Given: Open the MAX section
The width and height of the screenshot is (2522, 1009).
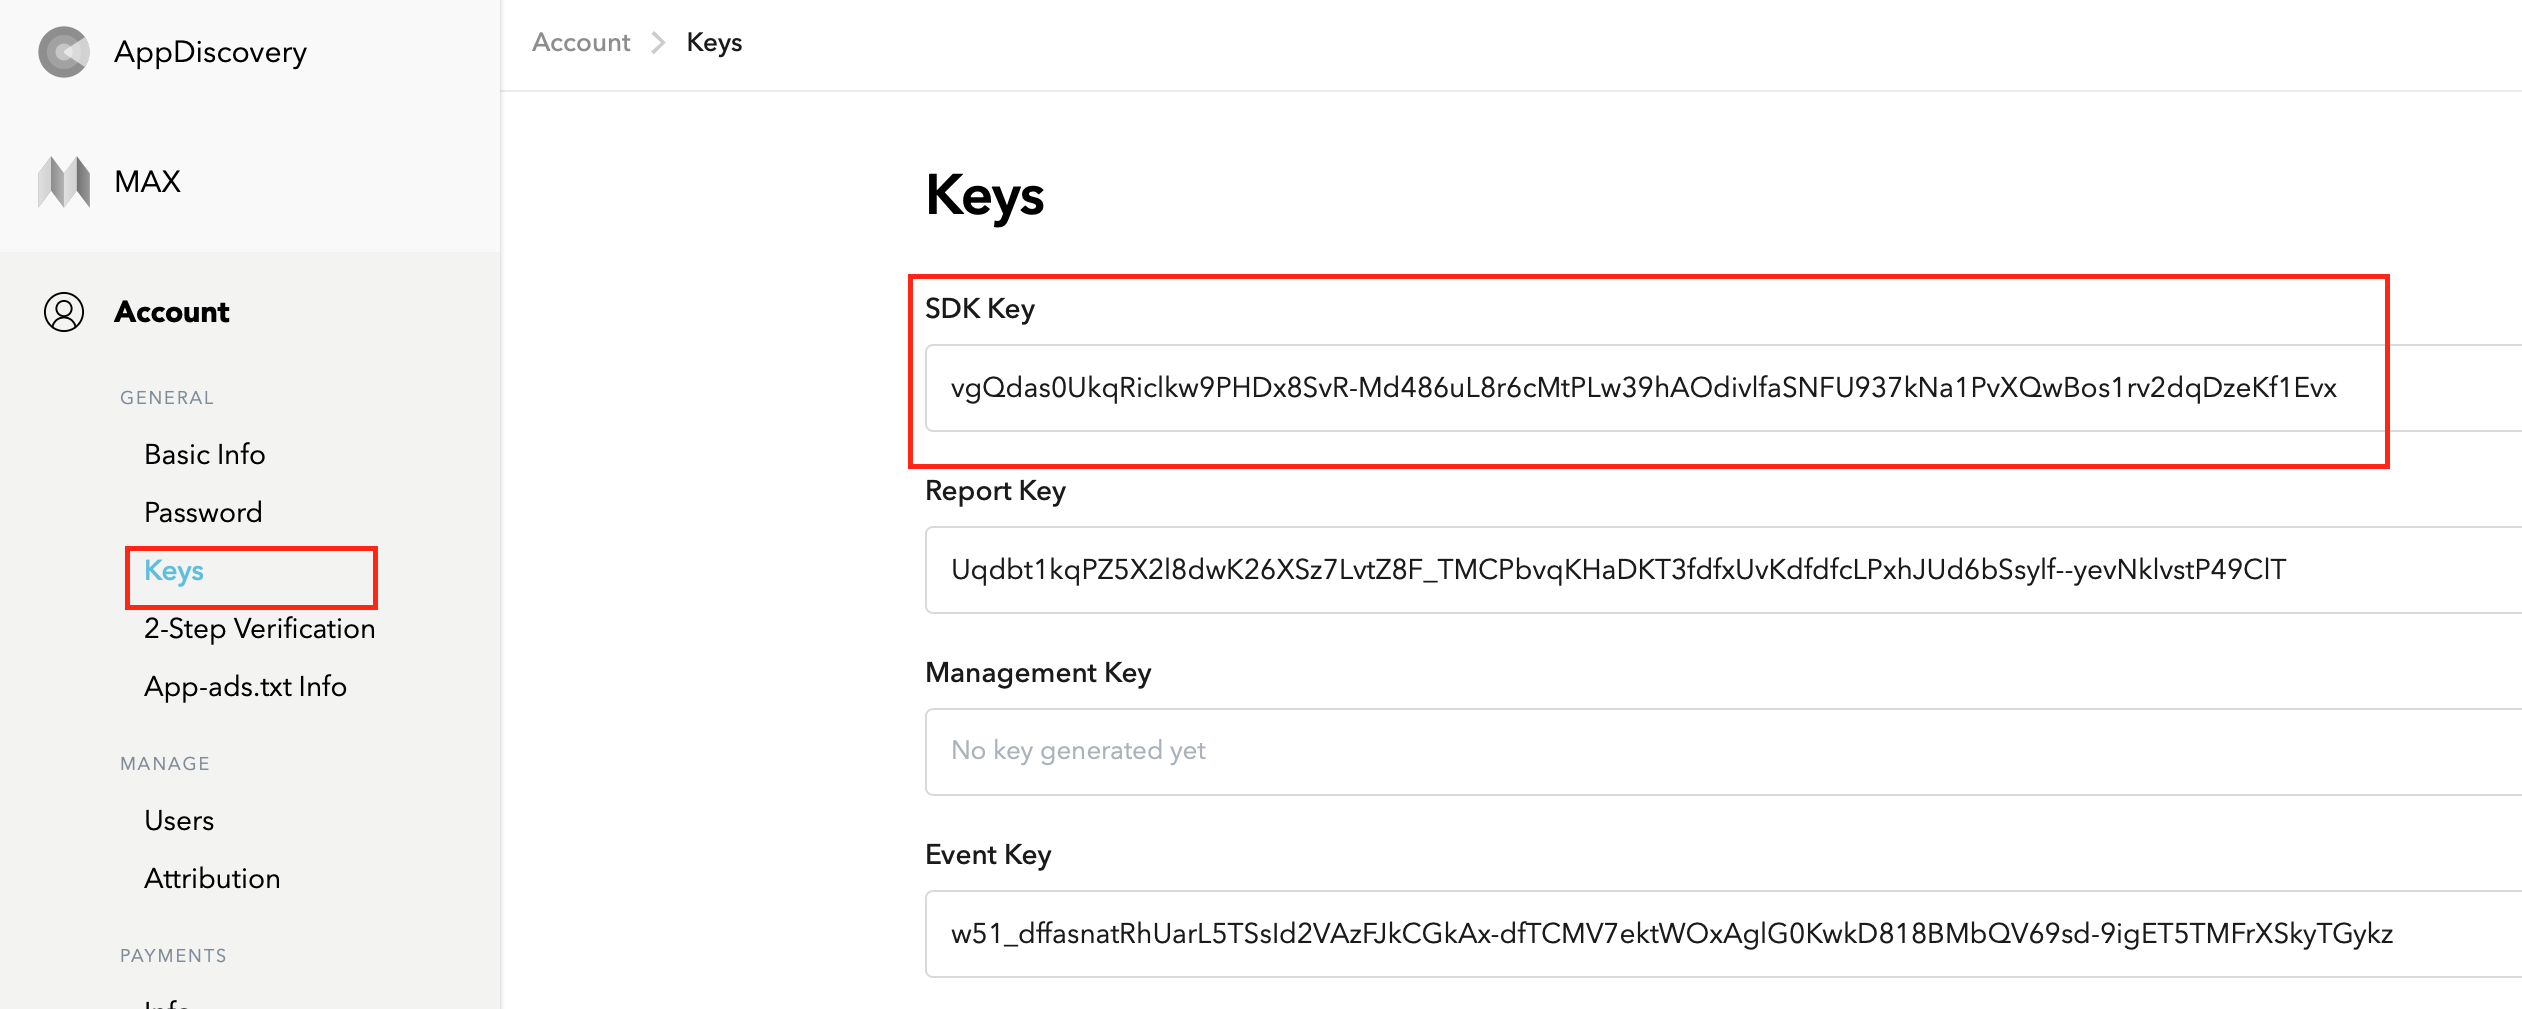Looking at the screenshot, I should (x=147, y=182).
